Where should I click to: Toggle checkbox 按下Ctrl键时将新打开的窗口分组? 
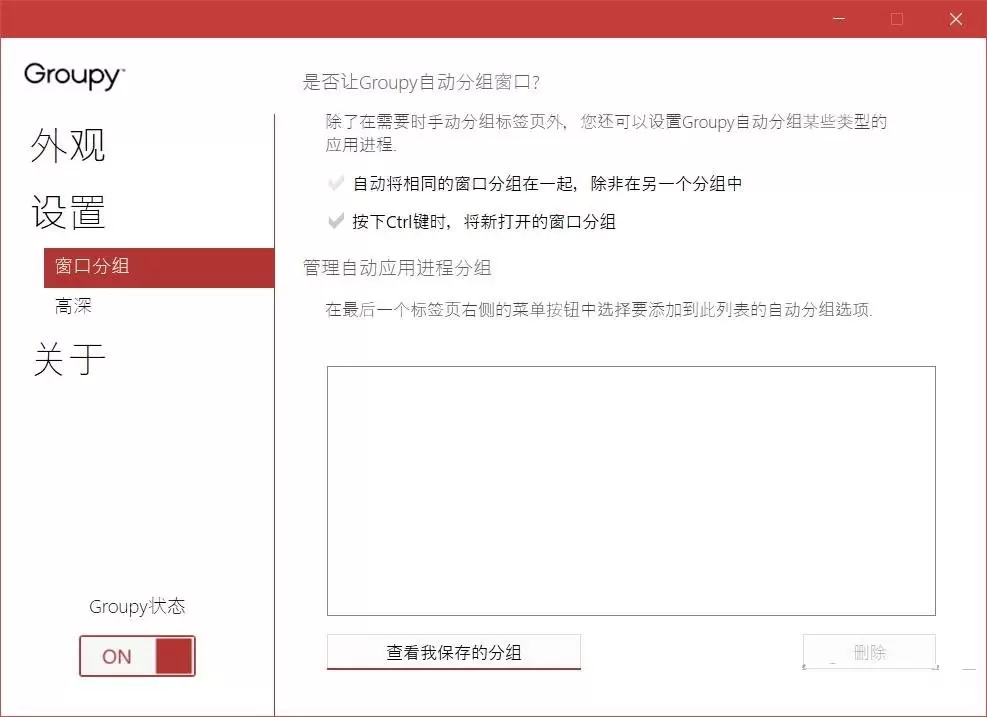click(x=336, y=221)
